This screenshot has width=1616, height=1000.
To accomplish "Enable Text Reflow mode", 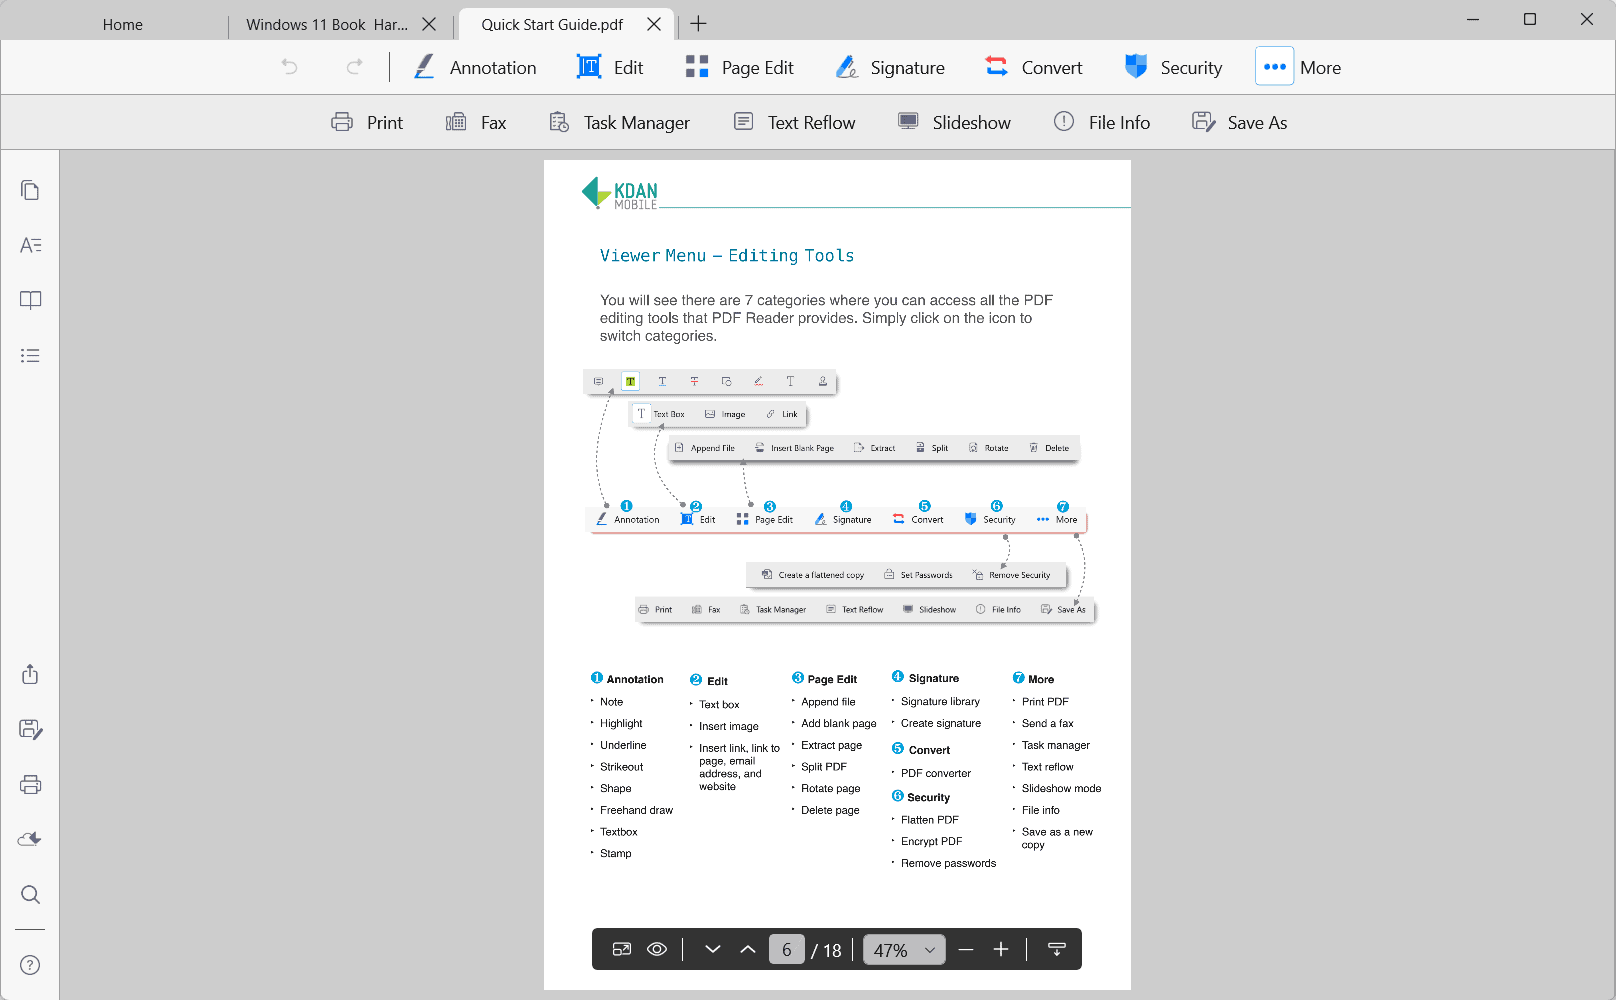I will (x=795, y=122).
